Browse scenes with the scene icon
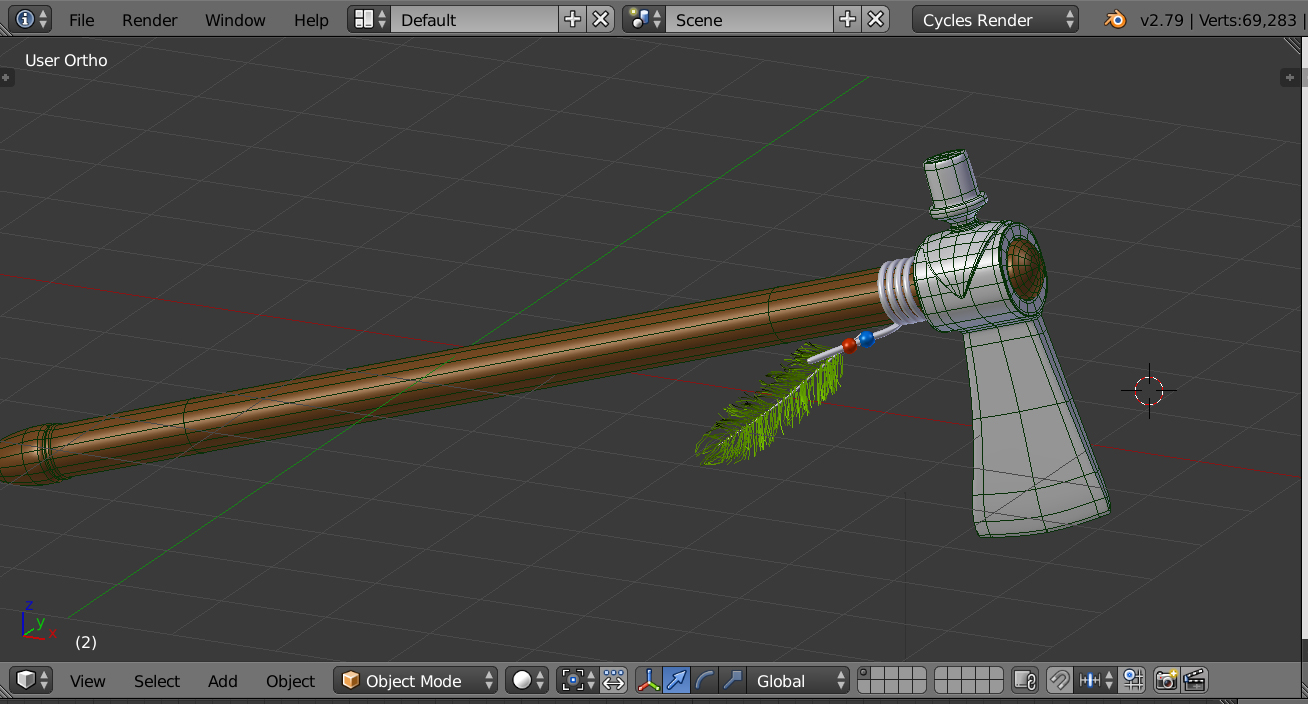This screenshot has height=704, width=1308. (x=644, y=19)
